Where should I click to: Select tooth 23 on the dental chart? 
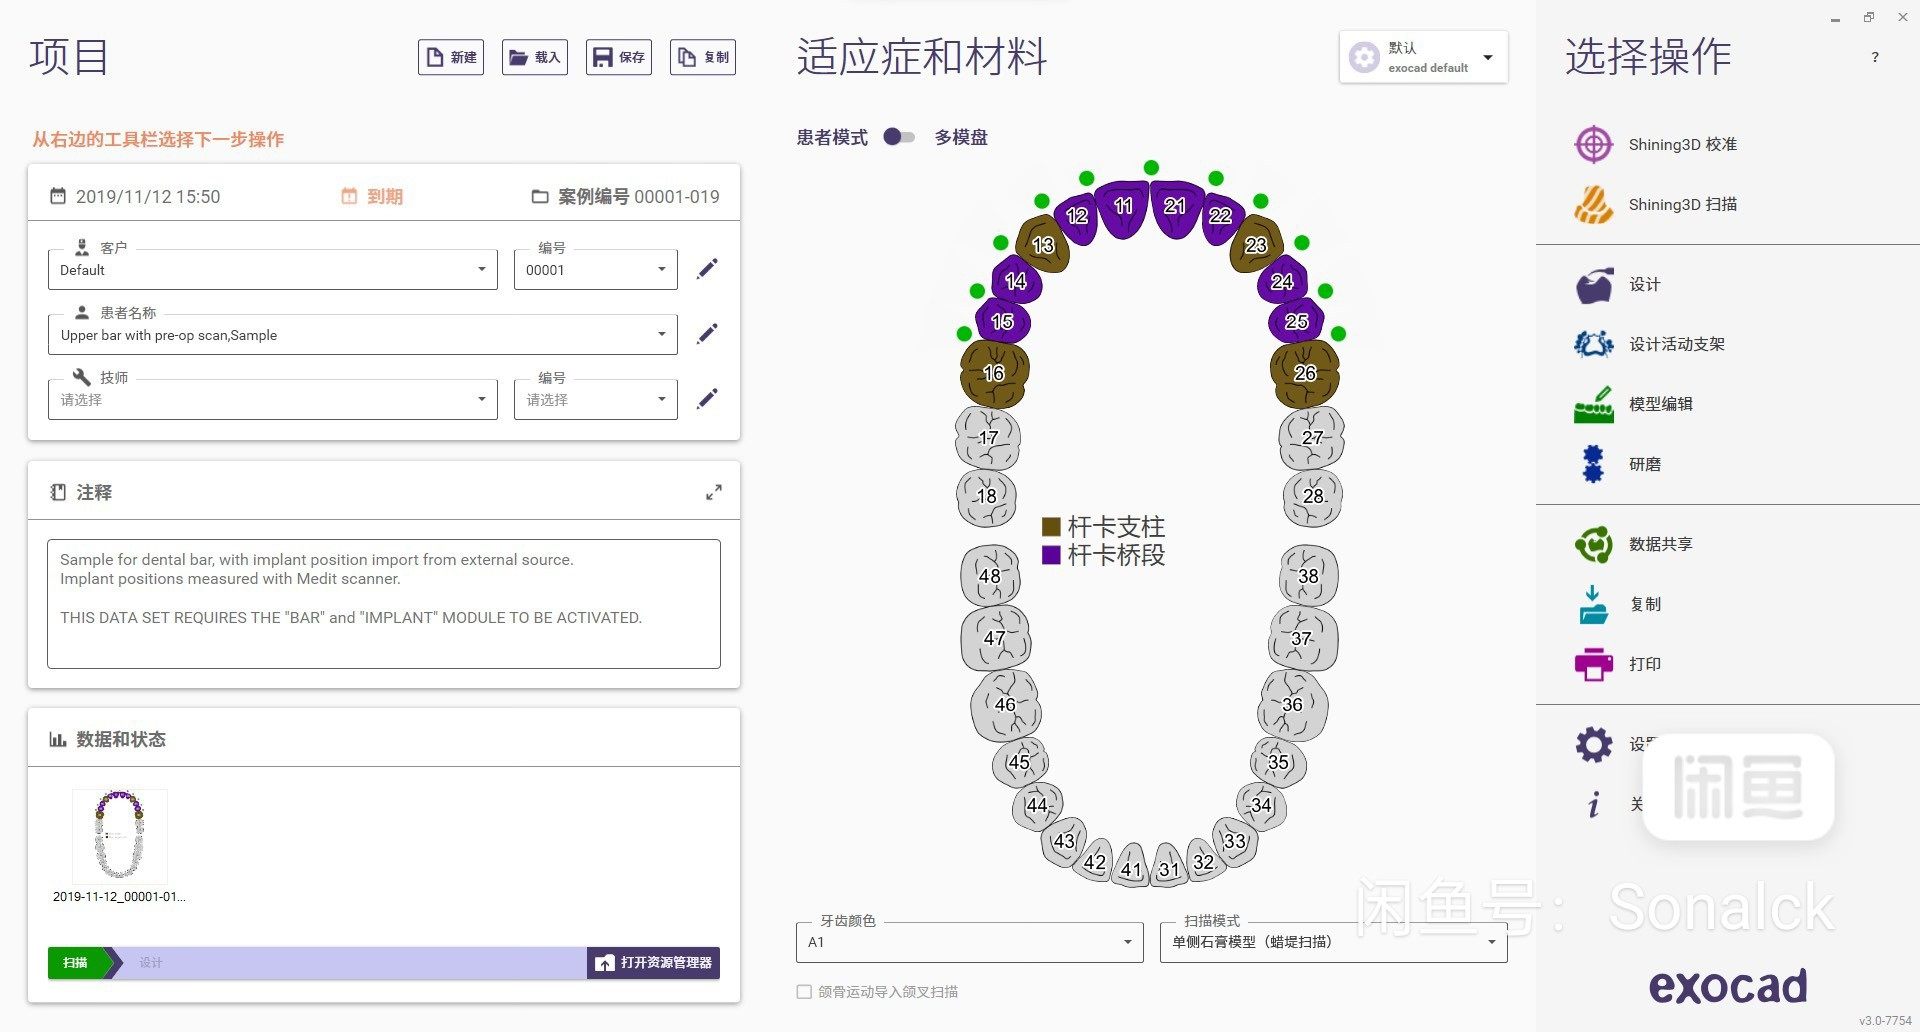(x=1256, y=244)
